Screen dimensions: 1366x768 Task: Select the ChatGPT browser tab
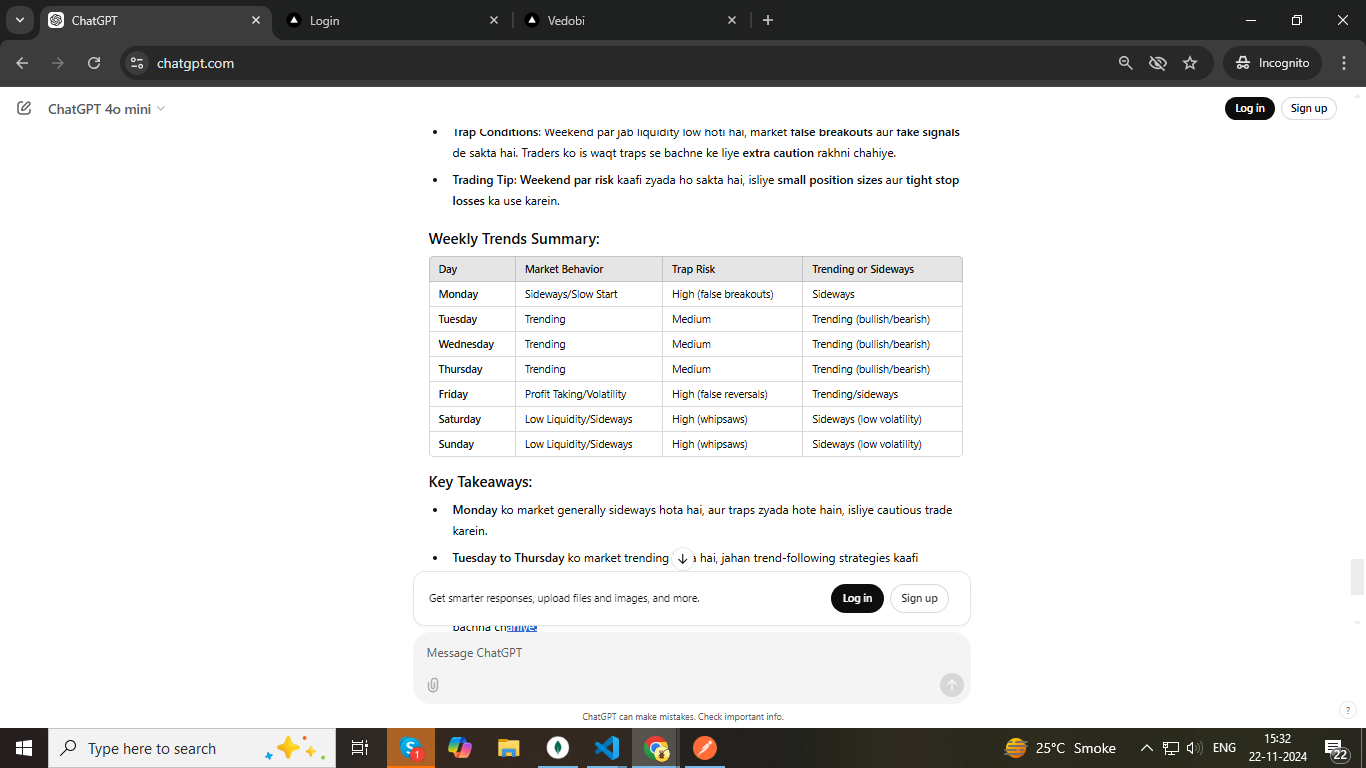point(155,20)
